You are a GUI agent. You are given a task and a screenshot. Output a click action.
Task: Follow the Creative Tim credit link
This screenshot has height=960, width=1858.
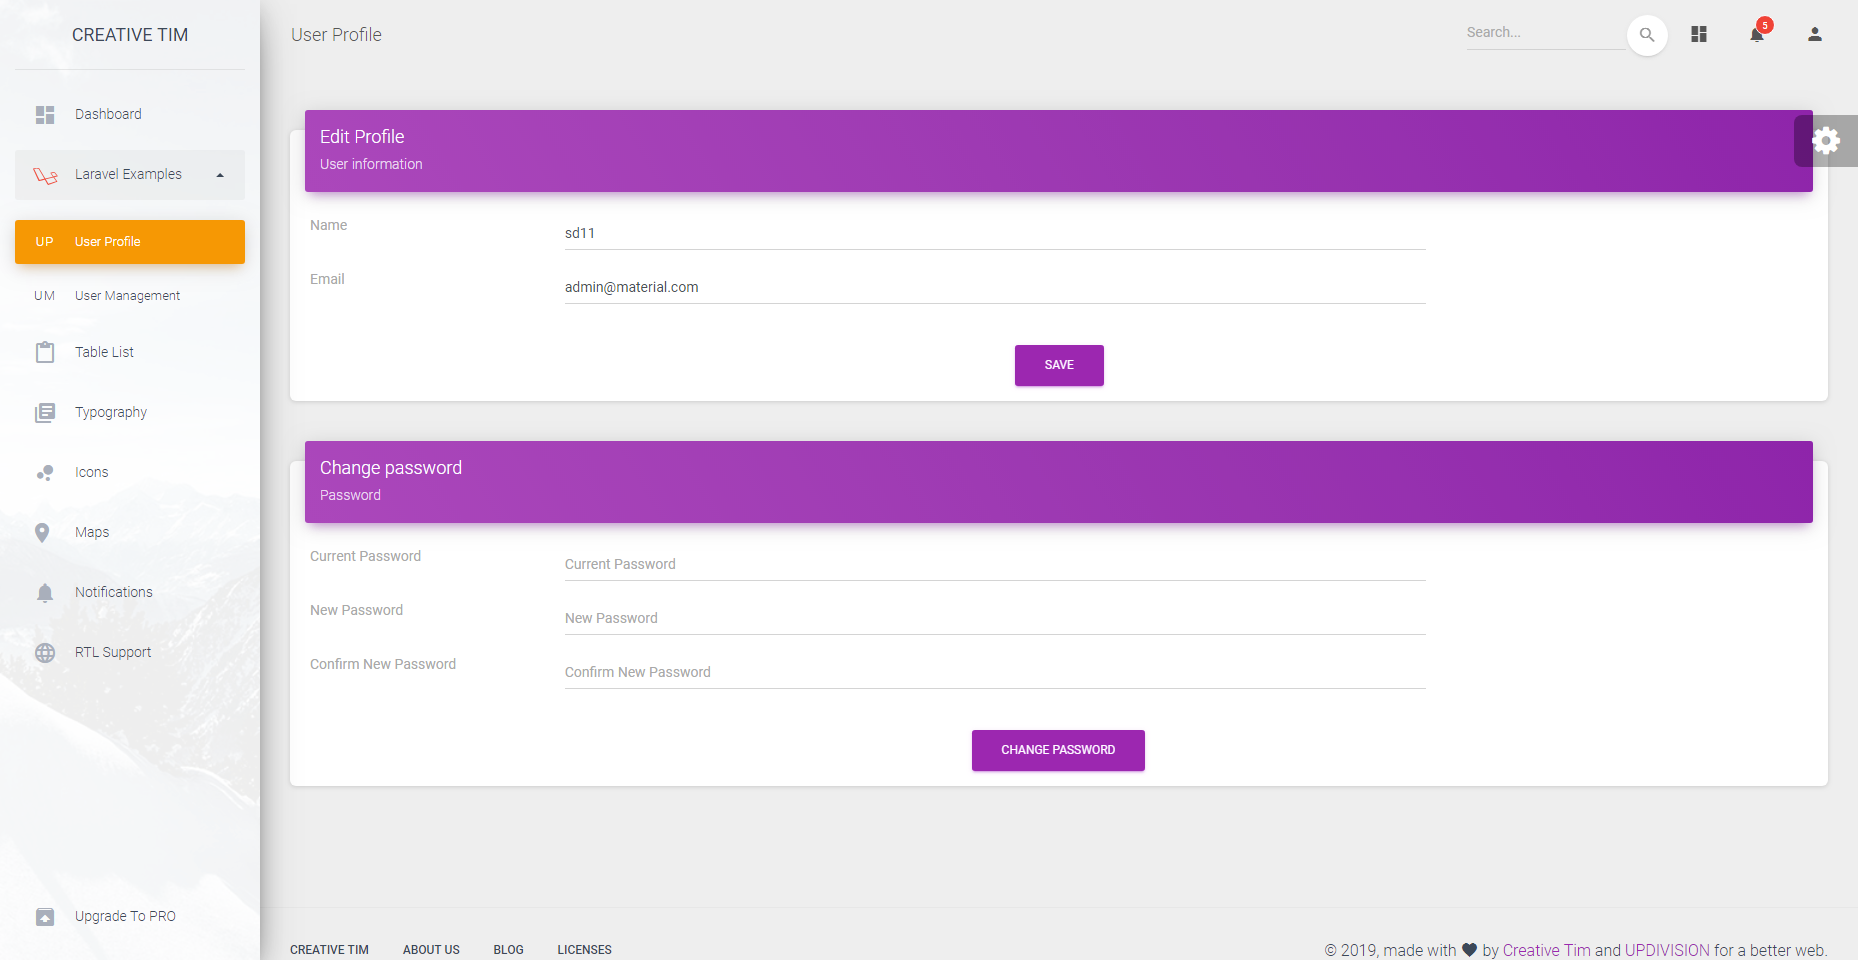[x=1546, y=950]
